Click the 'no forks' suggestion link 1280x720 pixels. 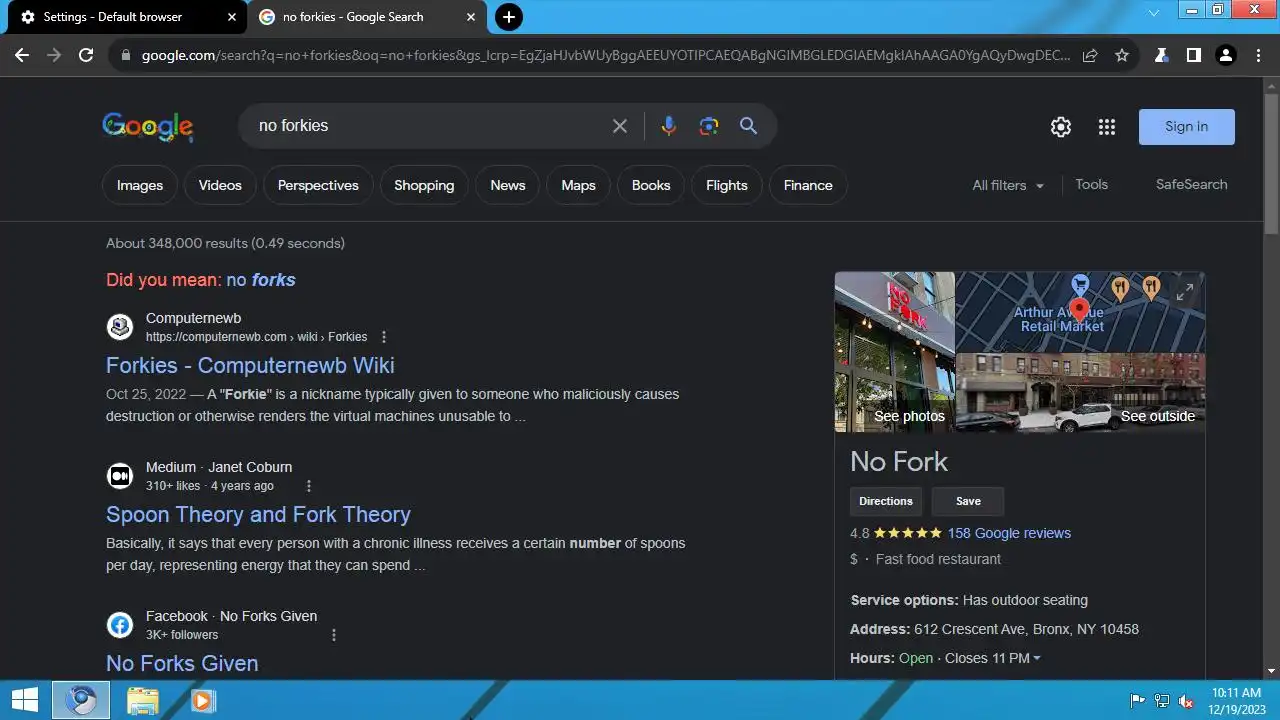coord(261,280)
